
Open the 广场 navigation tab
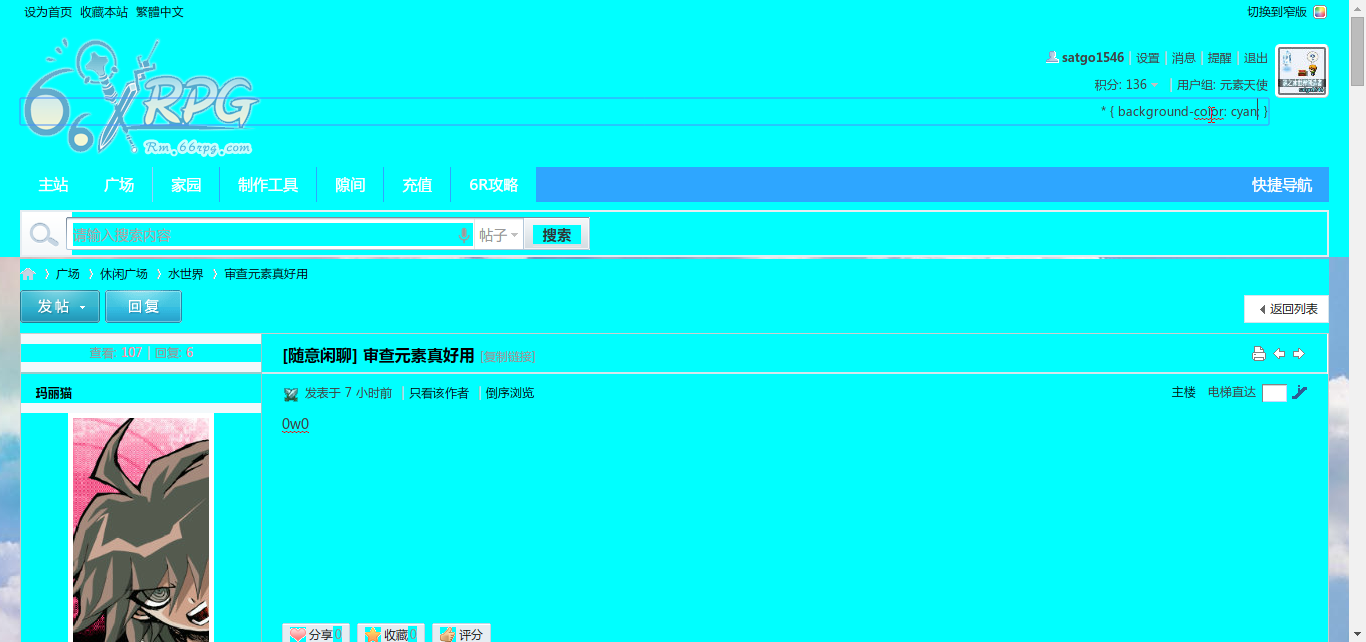click(x=119, y=185)
